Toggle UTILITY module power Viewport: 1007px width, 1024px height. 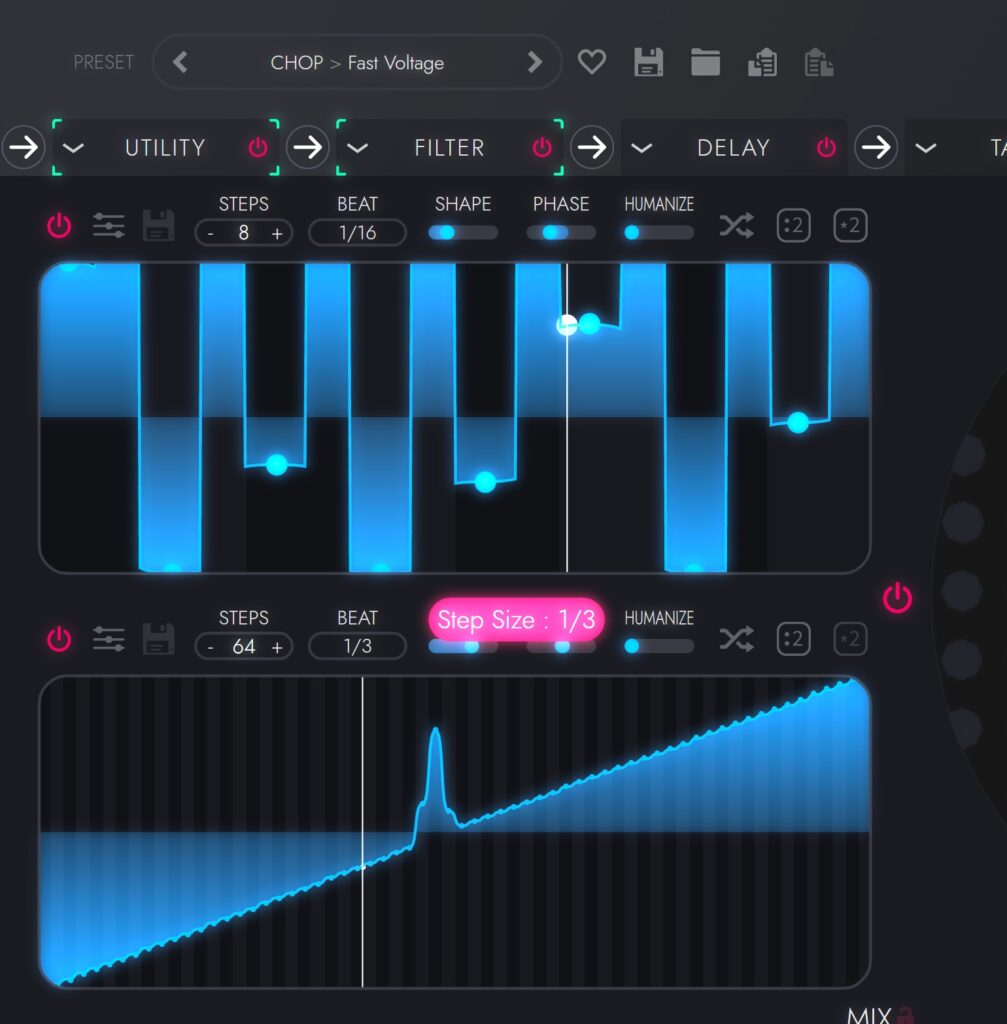coord(258,148)
